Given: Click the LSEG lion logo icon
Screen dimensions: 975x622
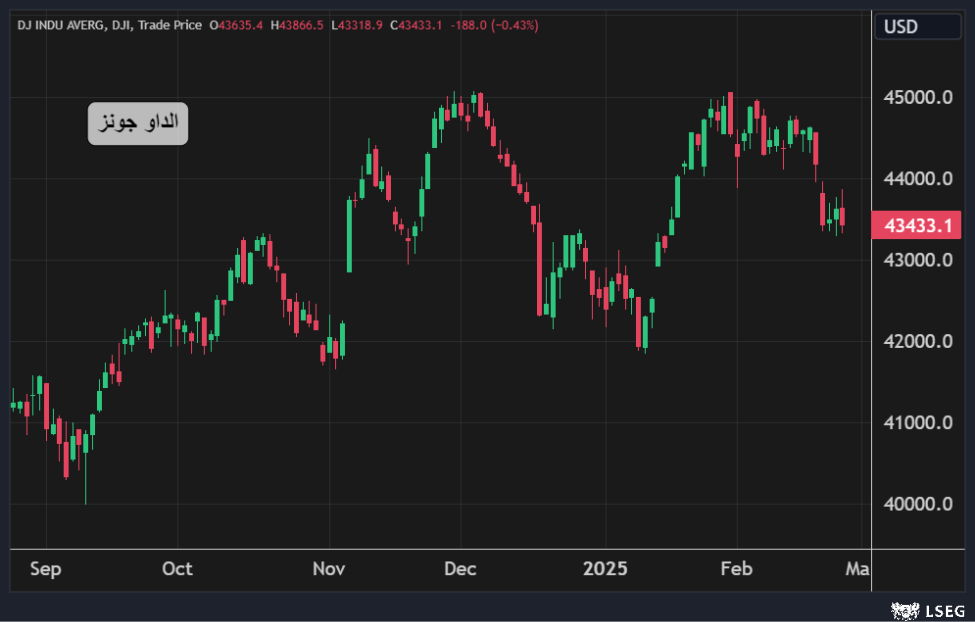Looking at the screenshot, I should click(x=905, y=609).
